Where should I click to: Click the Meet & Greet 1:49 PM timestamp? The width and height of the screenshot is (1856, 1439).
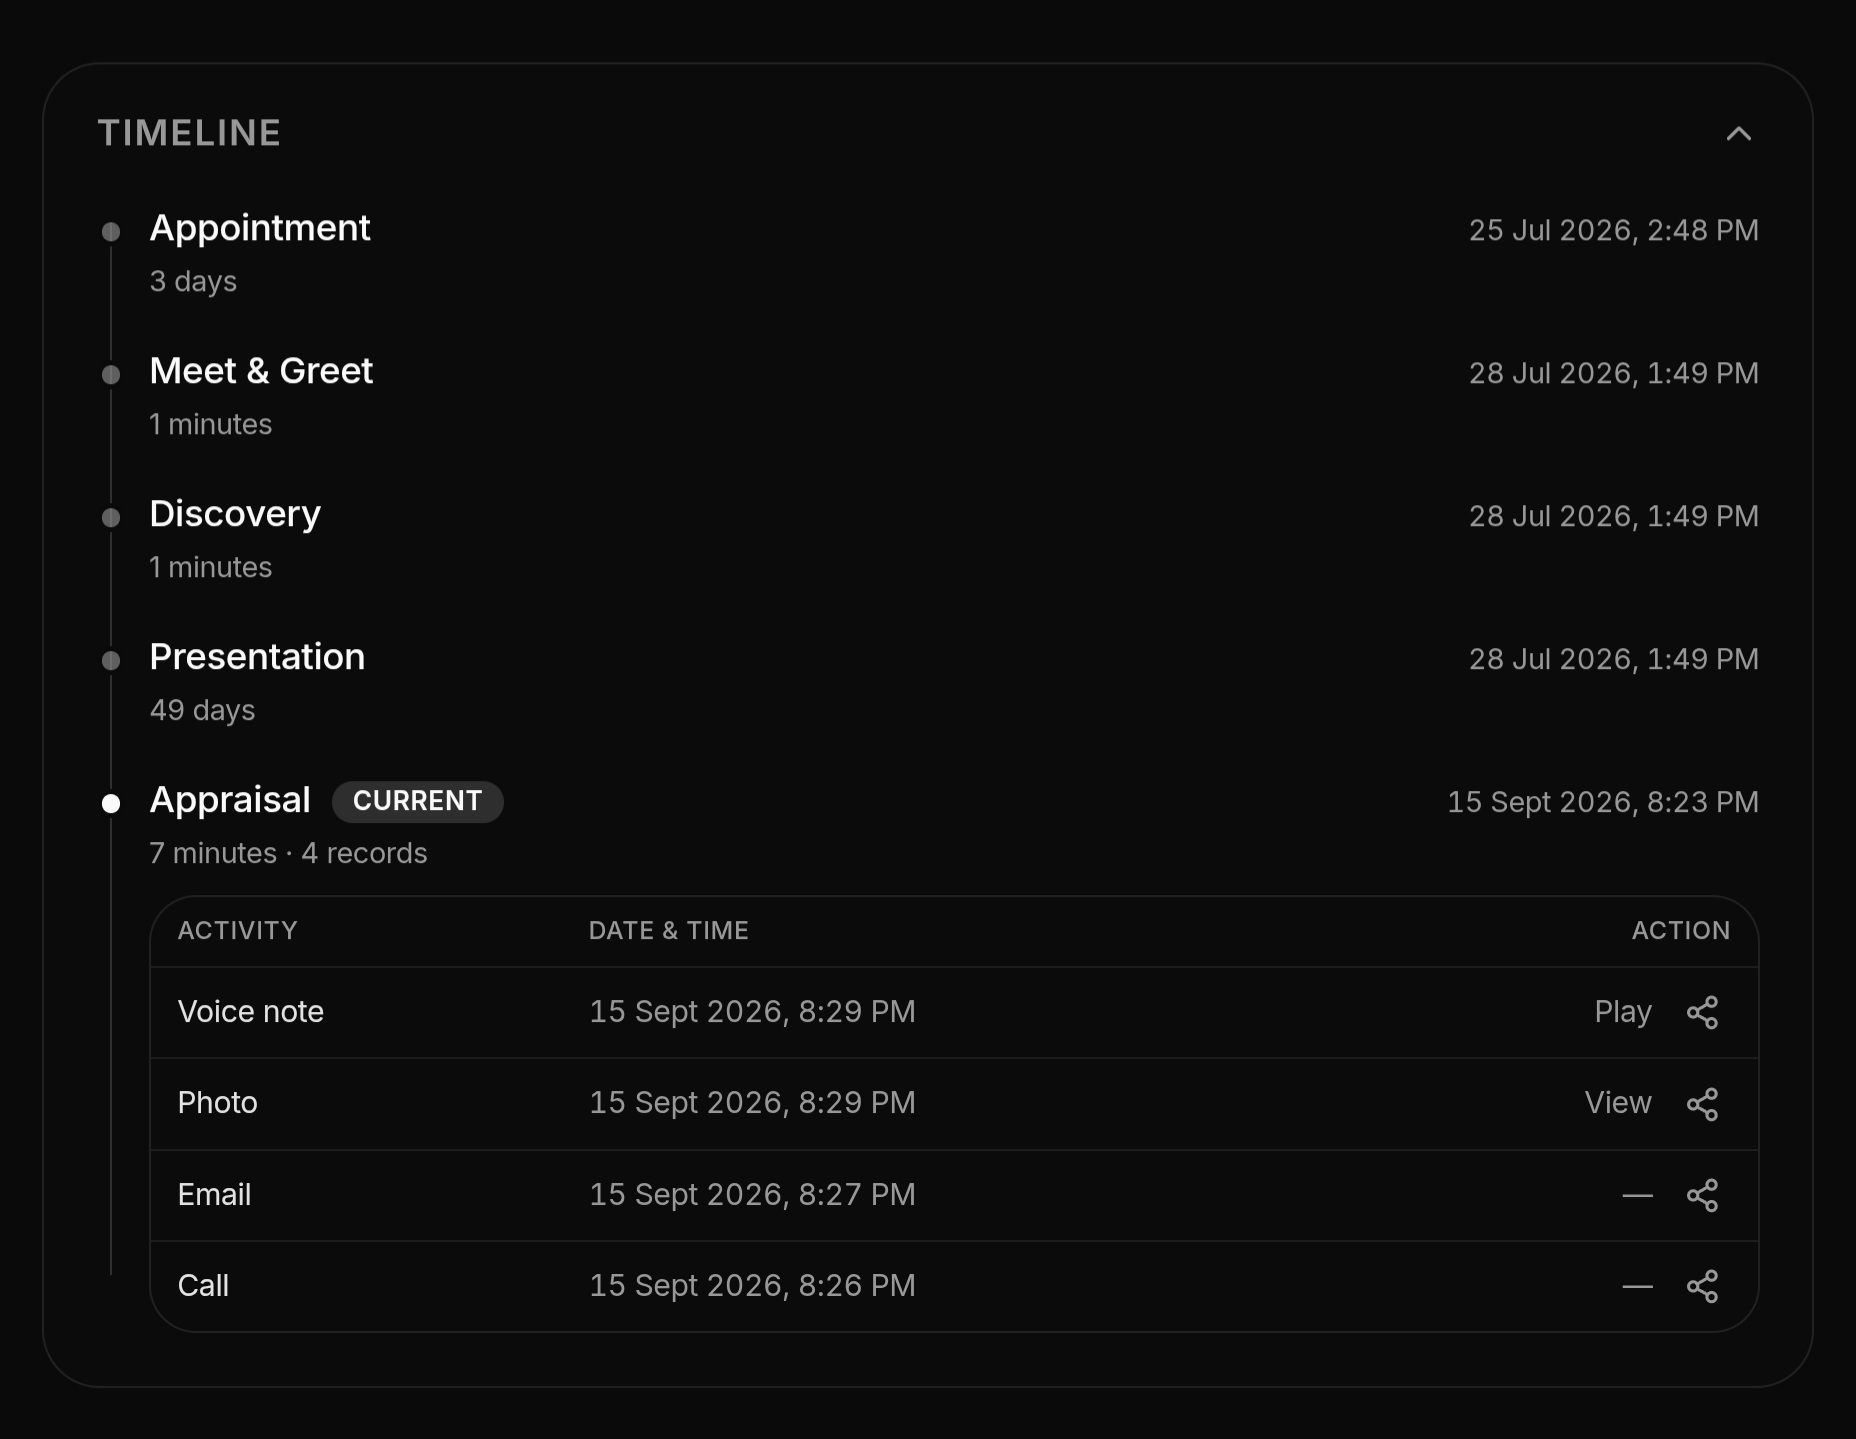tap(1613, 374)
